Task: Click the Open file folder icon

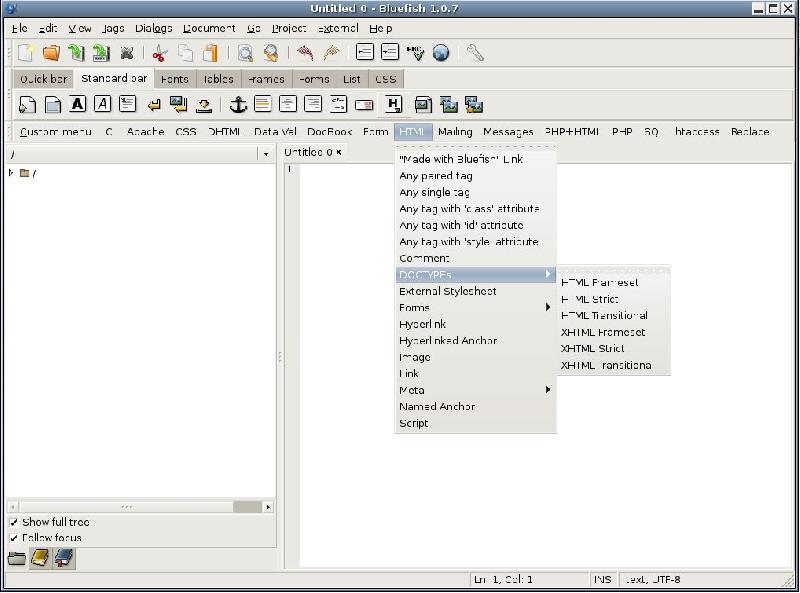Action: [x=51, y=53]
